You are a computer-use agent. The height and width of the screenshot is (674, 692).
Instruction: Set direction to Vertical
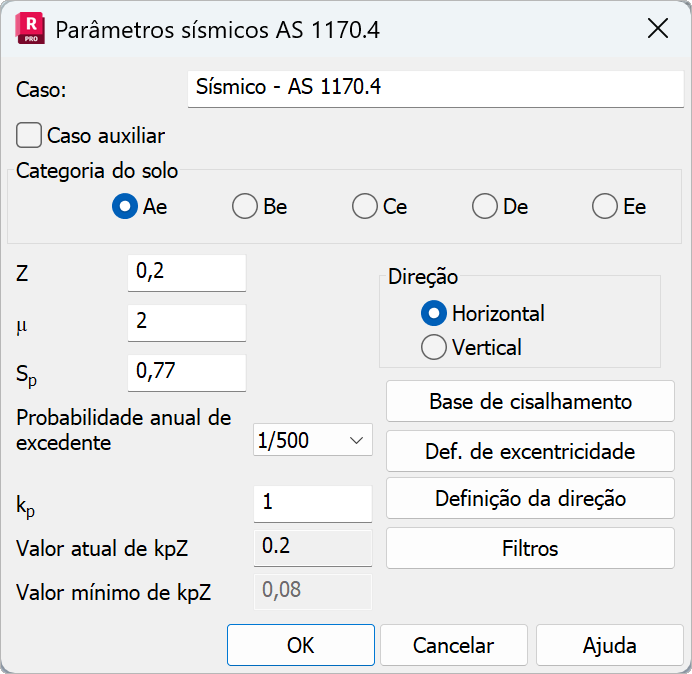click(x=434, y=347)
